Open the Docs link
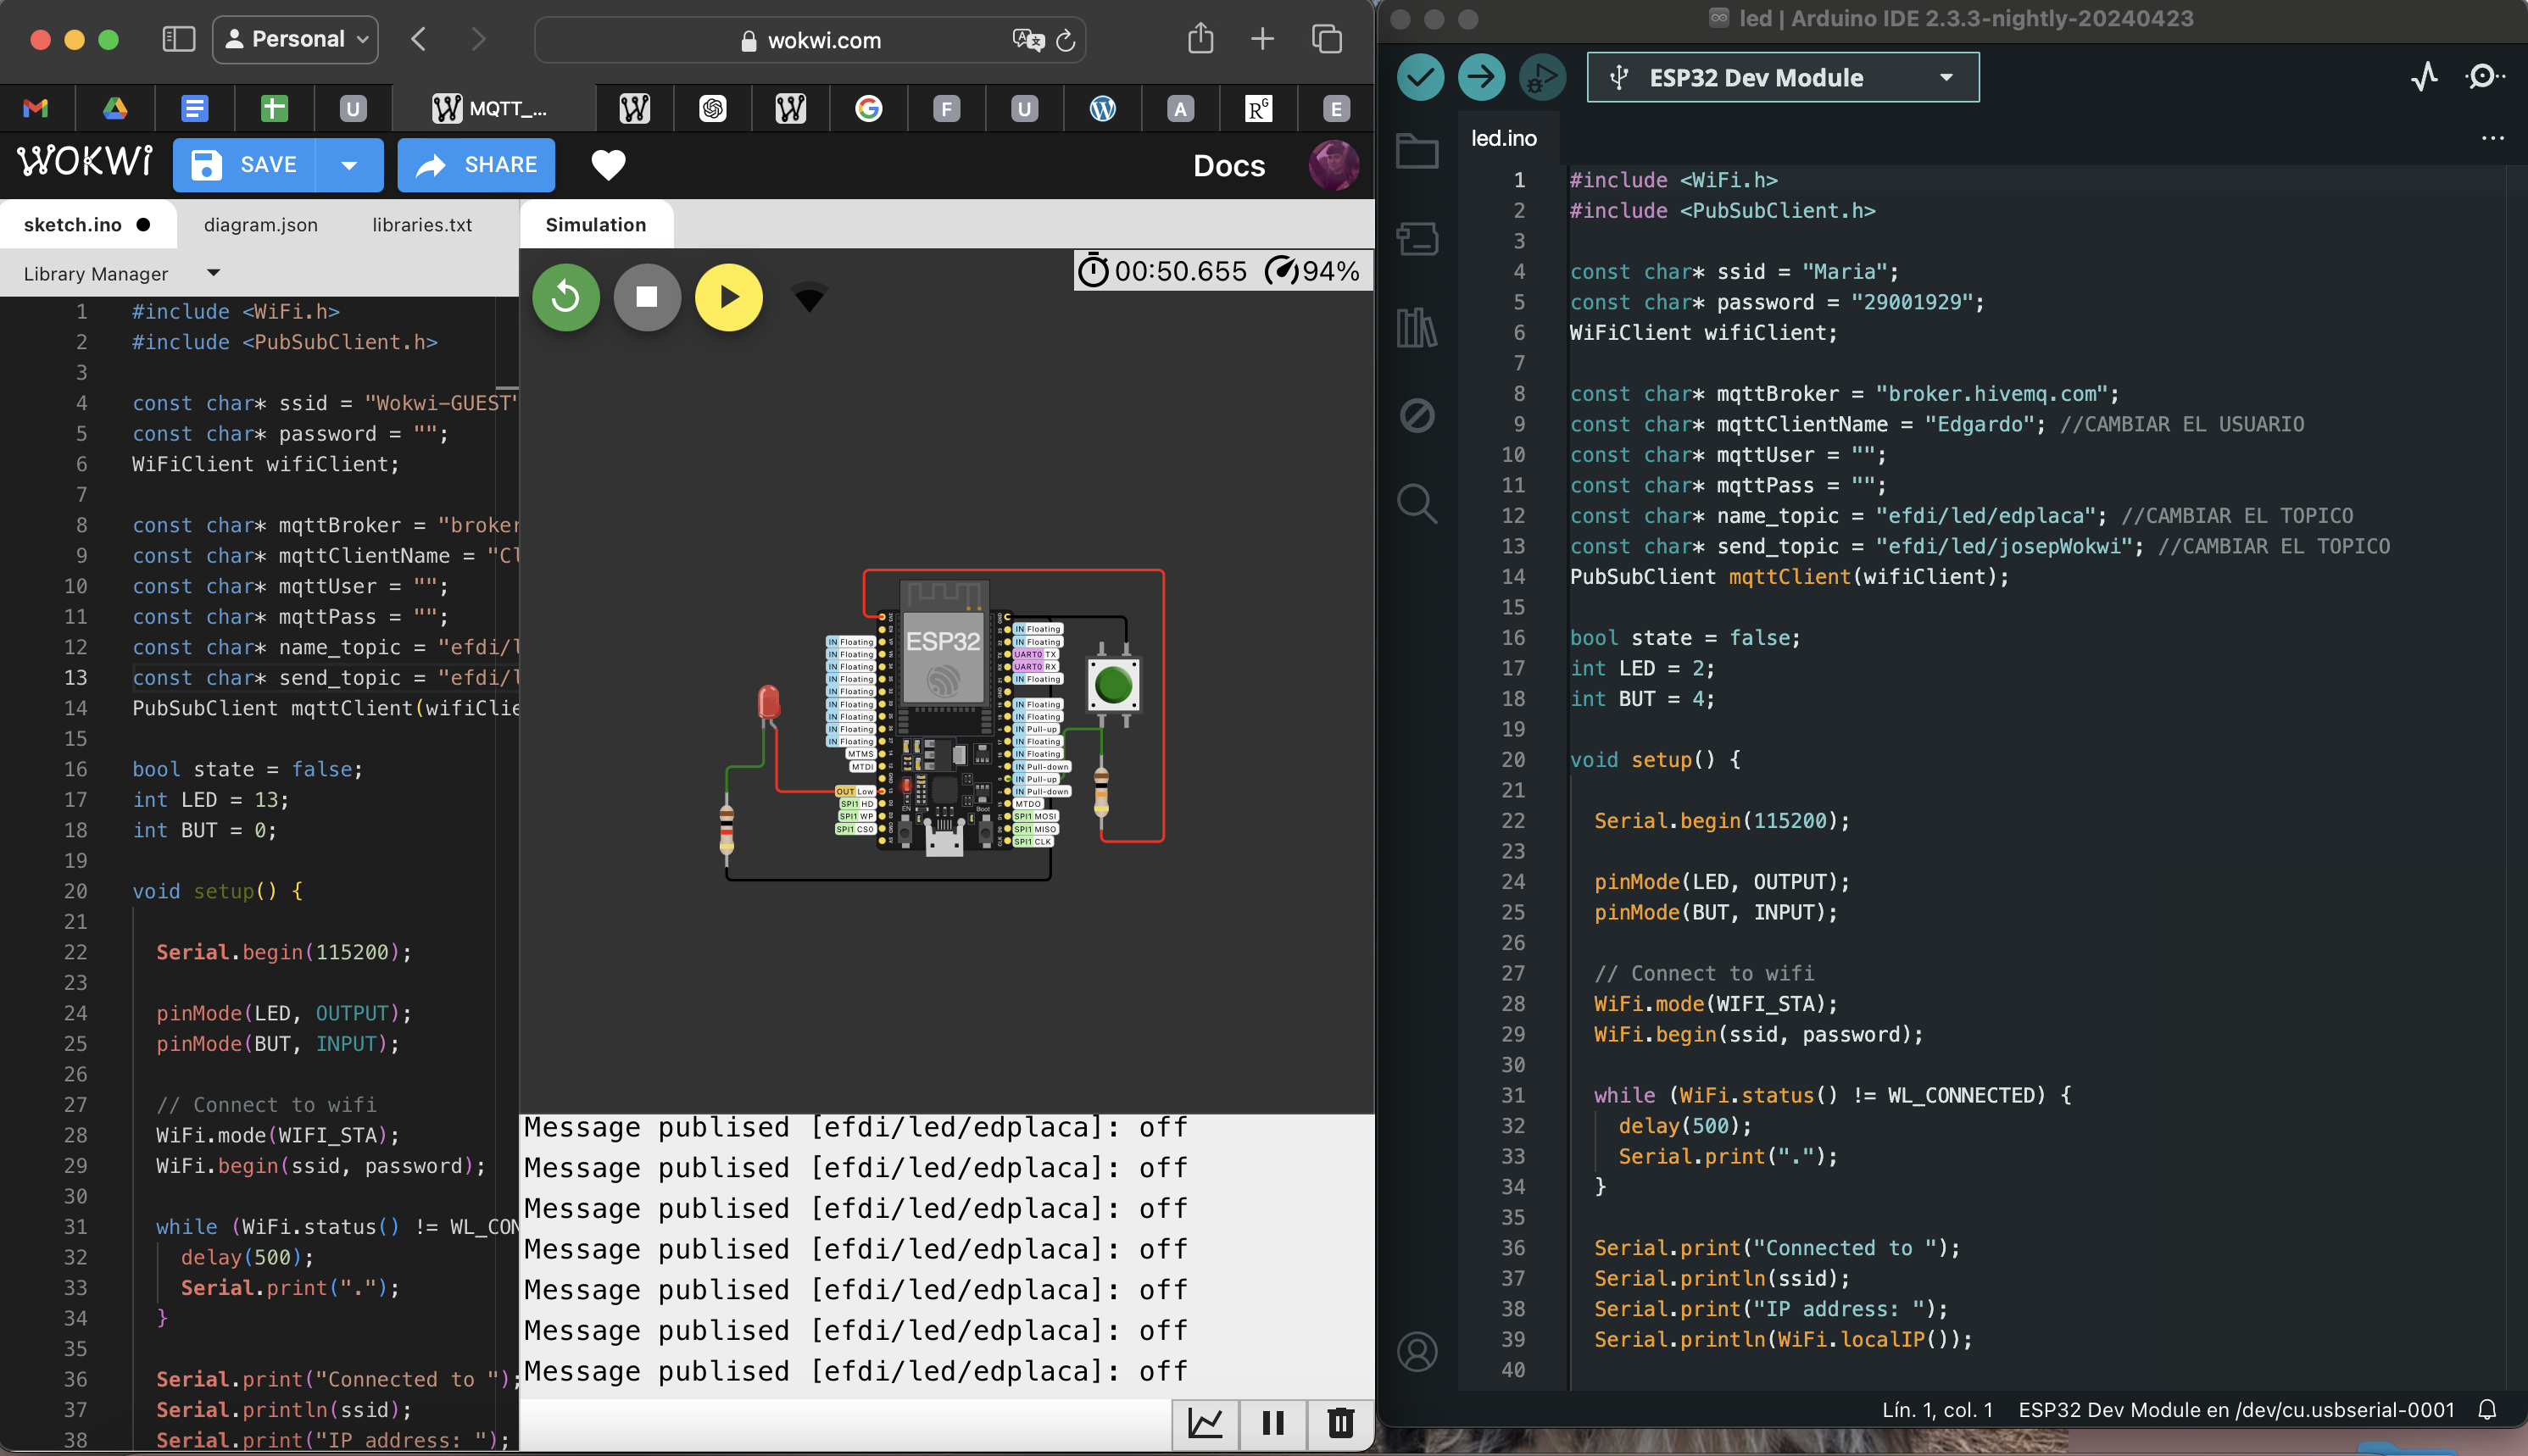The image size is (2528, 1456). 1228,165
